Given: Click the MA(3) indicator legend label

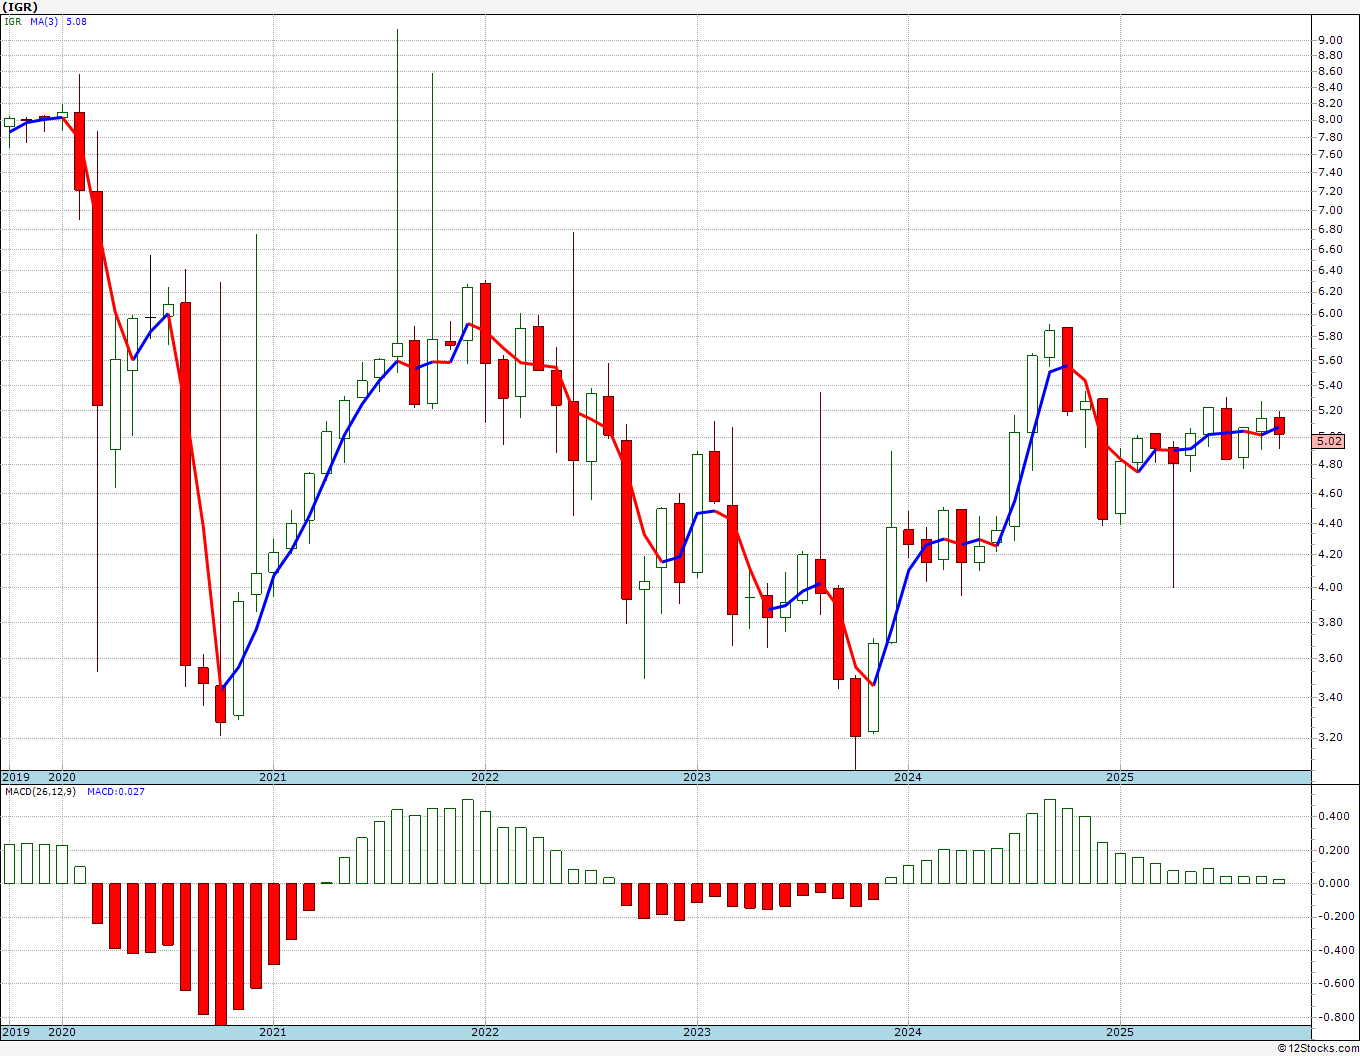Looking at the screenshot, I should coord(45,21).
